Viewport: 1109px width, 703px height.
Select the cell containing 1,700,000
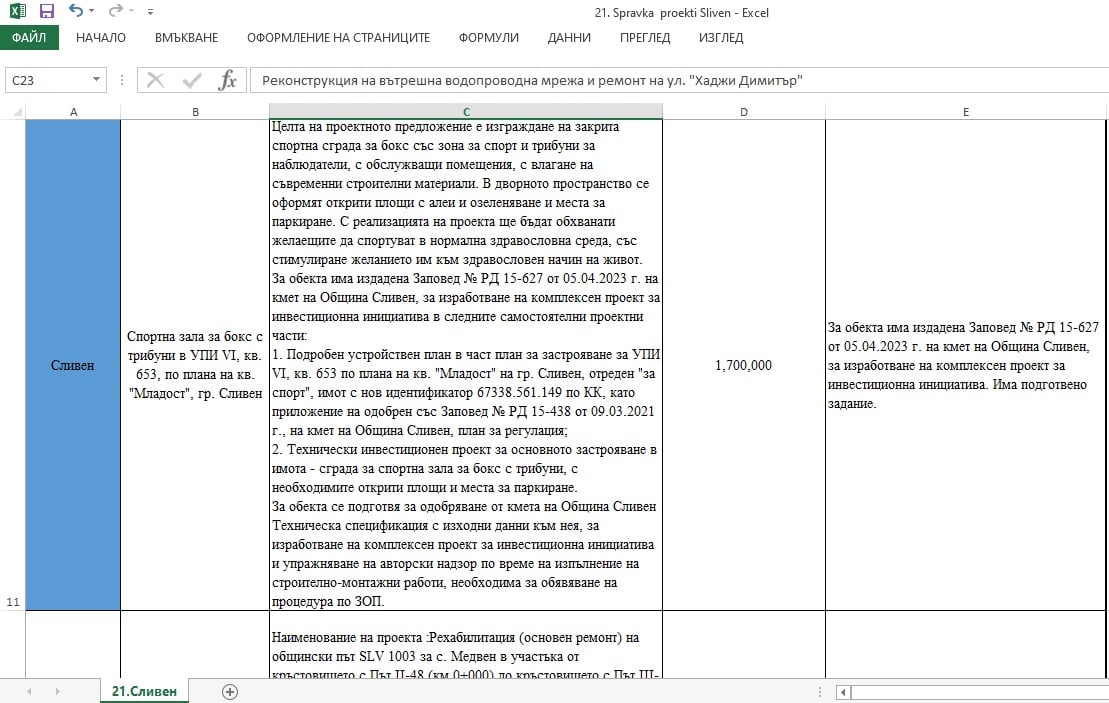pos(744,366)
